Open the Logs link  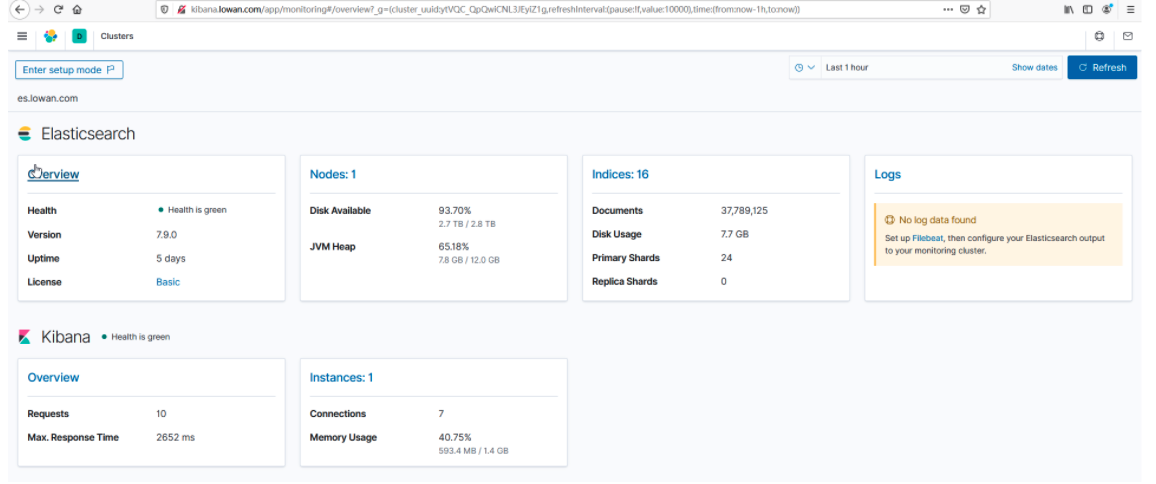(888, 175)
